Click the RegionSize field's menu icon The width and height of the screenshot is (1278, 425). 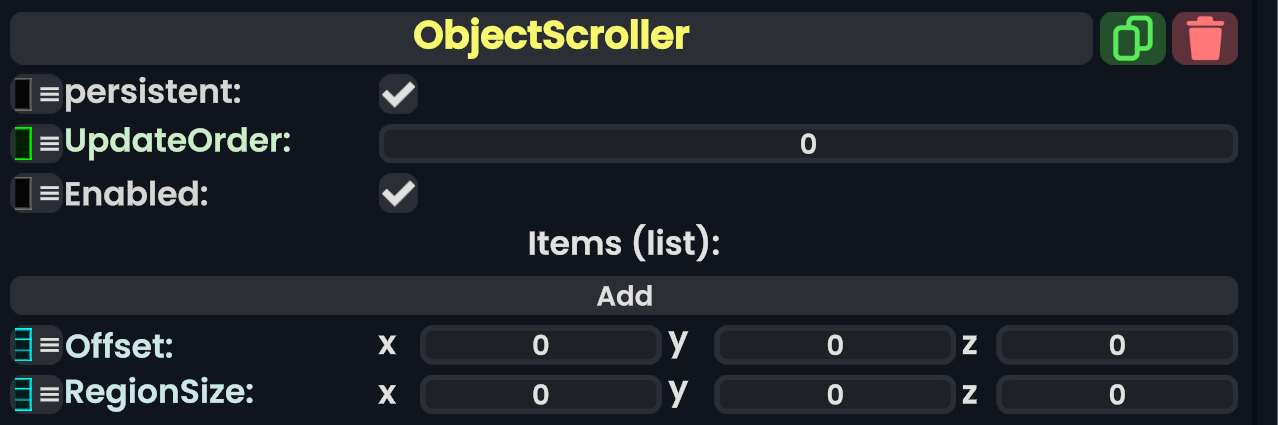49,393
